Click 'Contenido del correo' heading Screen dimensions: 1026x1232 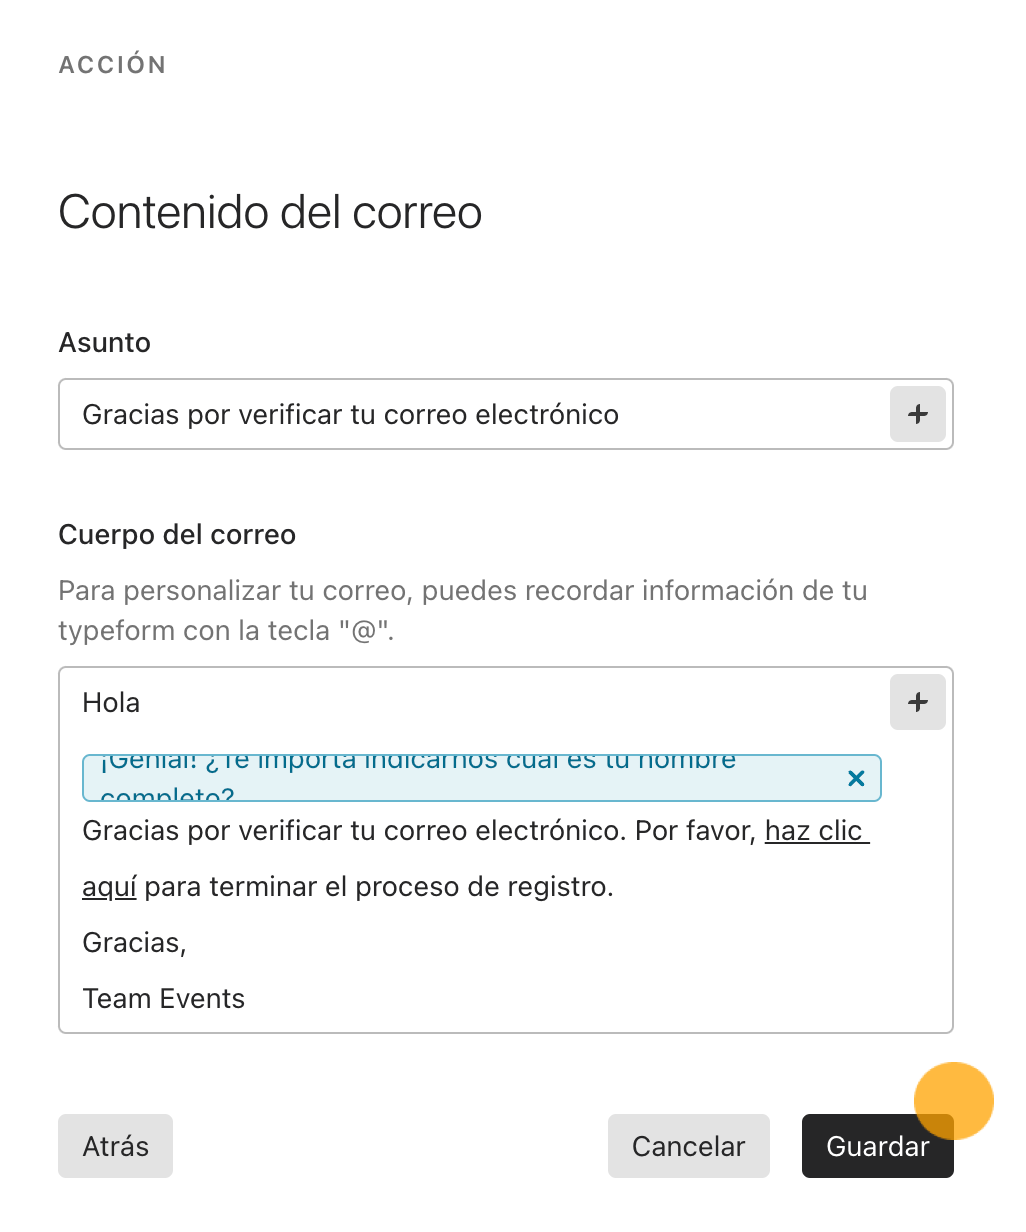[270, 213]
